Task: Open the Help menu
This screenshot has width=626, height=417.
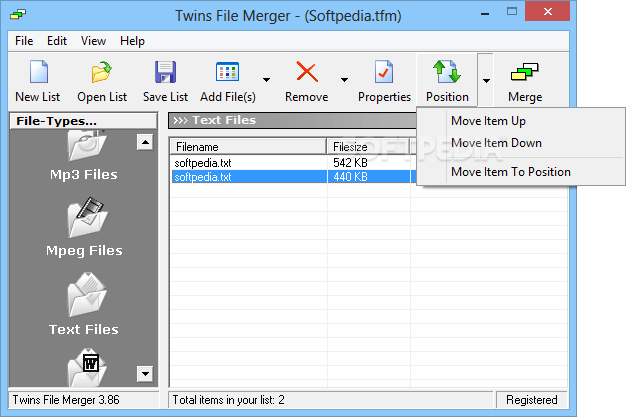Action: (x=132, y=41)
